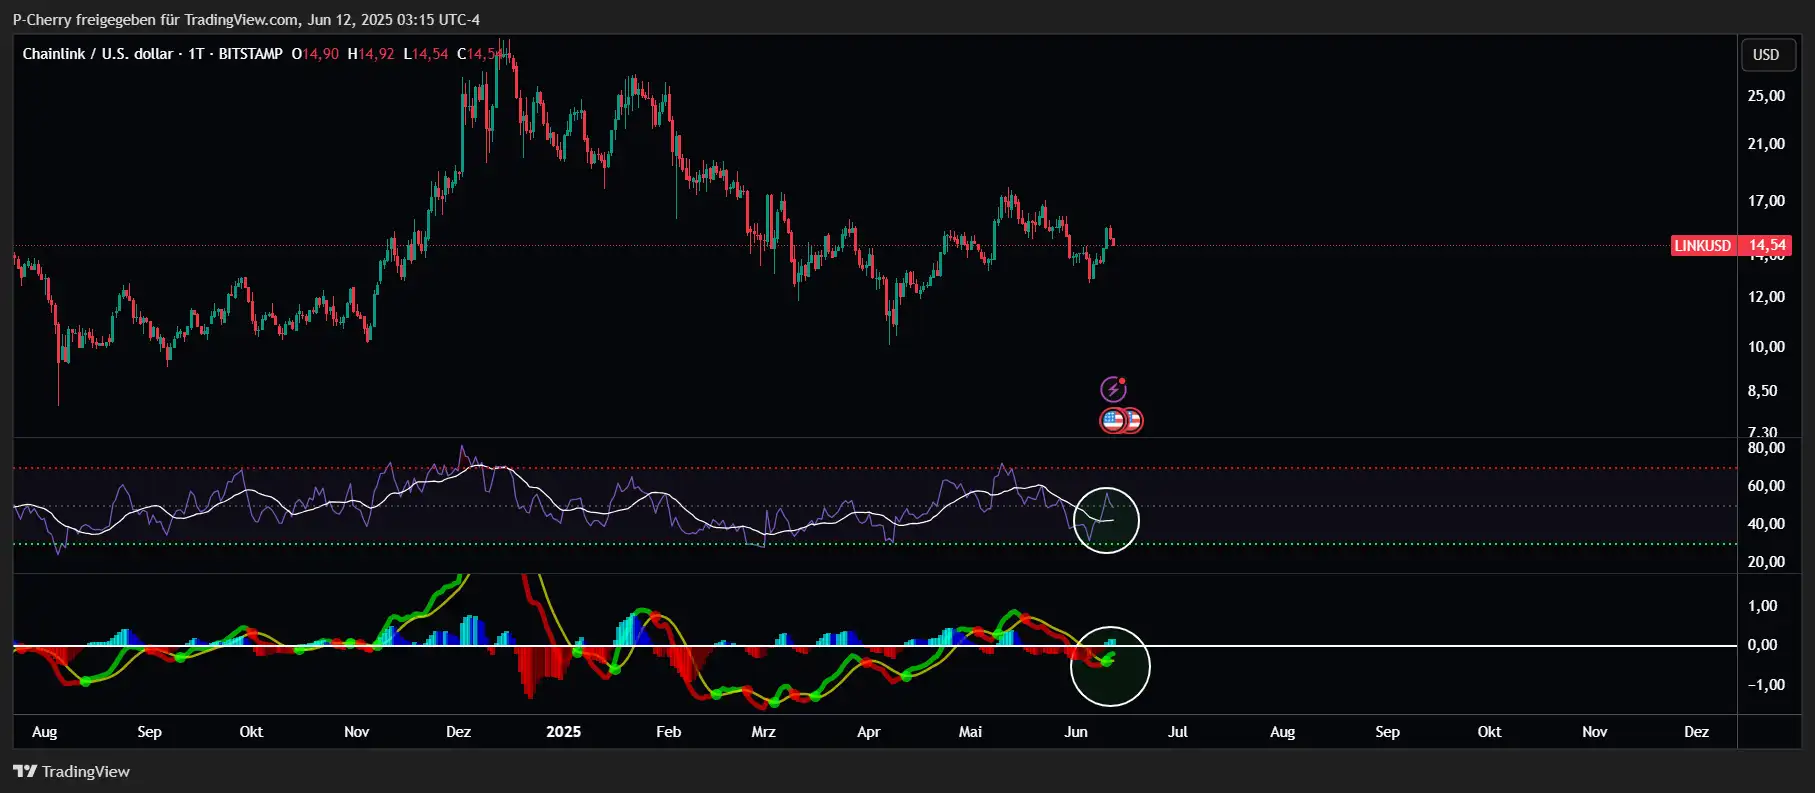The image size is (1815, 793).
Task: Open the TradingView logo link
Action: 71,771
